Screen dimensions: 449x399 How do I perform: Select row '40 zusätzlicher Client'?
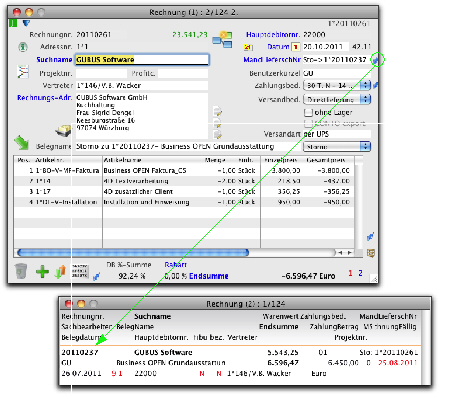[184, 192]
